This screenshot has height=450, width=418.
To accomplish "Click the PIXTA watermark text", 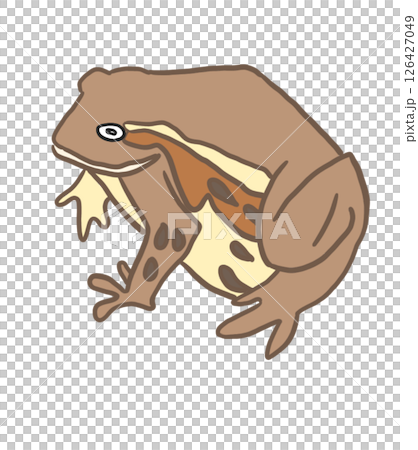I will point(233,226).
